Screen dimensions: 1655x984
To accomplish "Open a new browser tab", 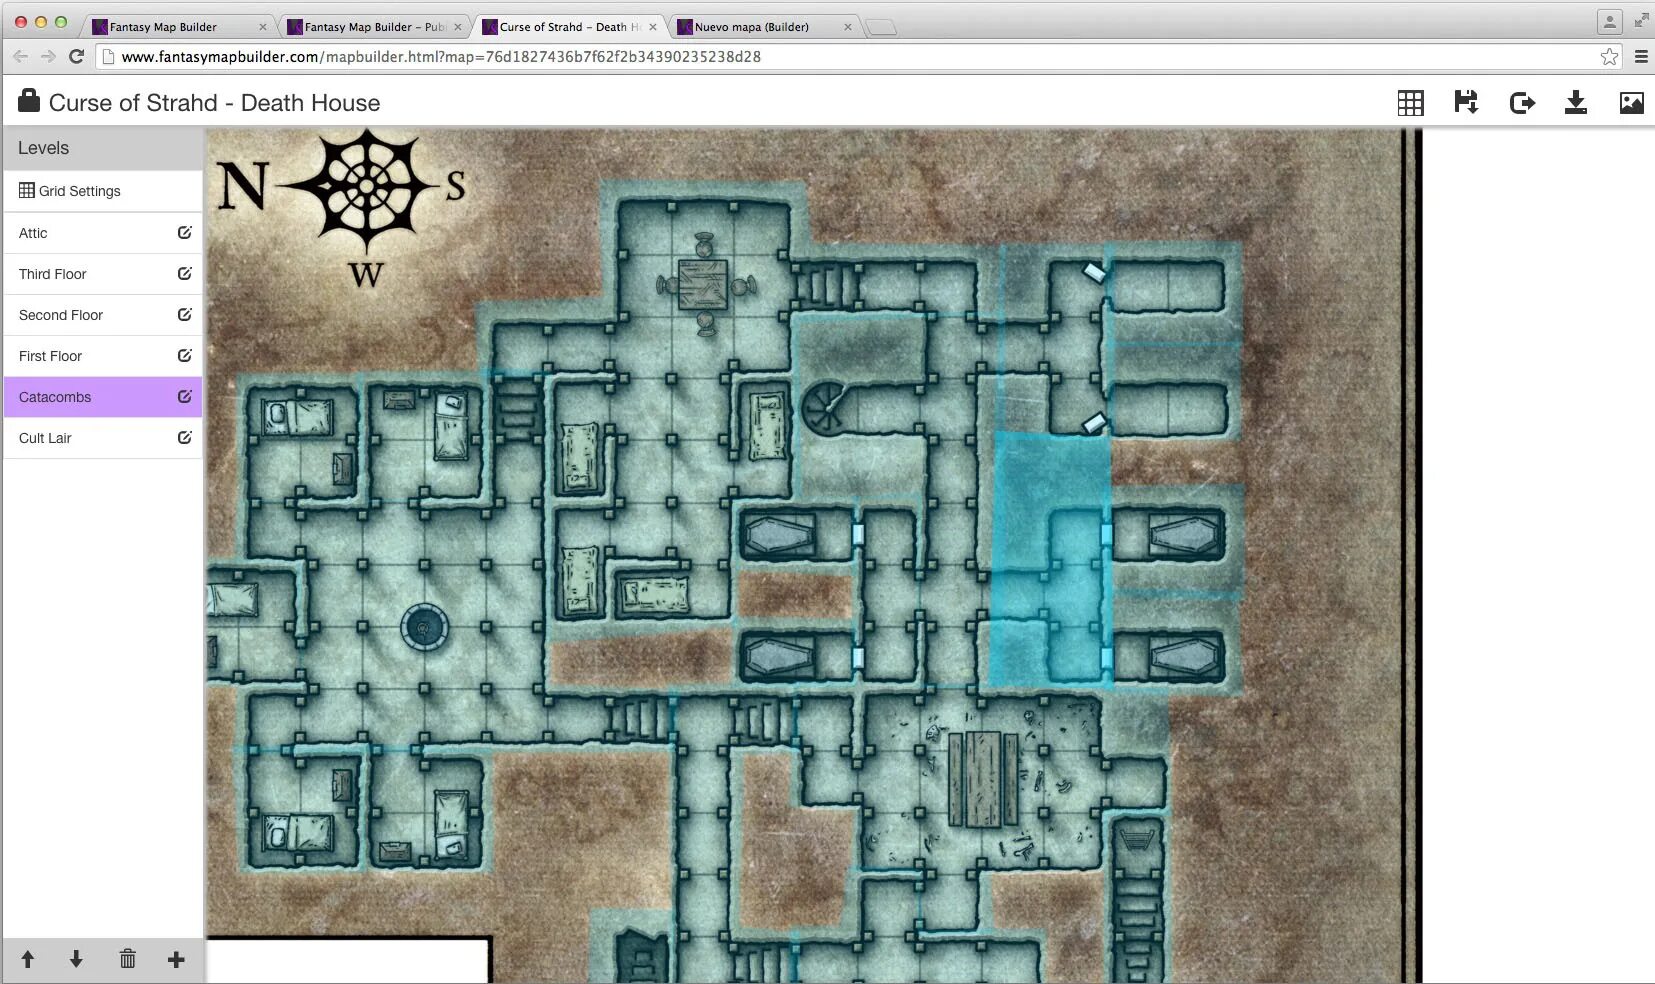I will [x=880, y=28].
